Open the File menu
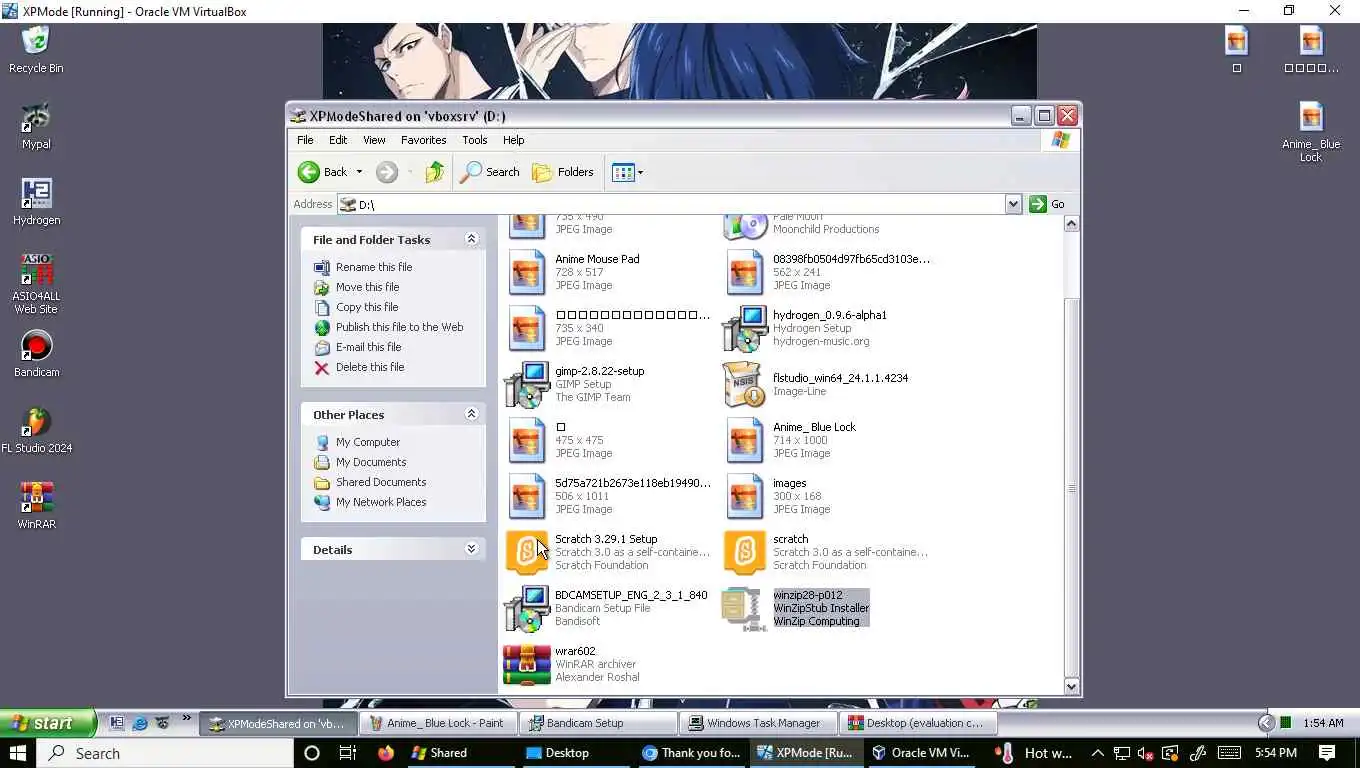Image resolution: width=1360 pixels, height=768 pixels. (305, 140)
